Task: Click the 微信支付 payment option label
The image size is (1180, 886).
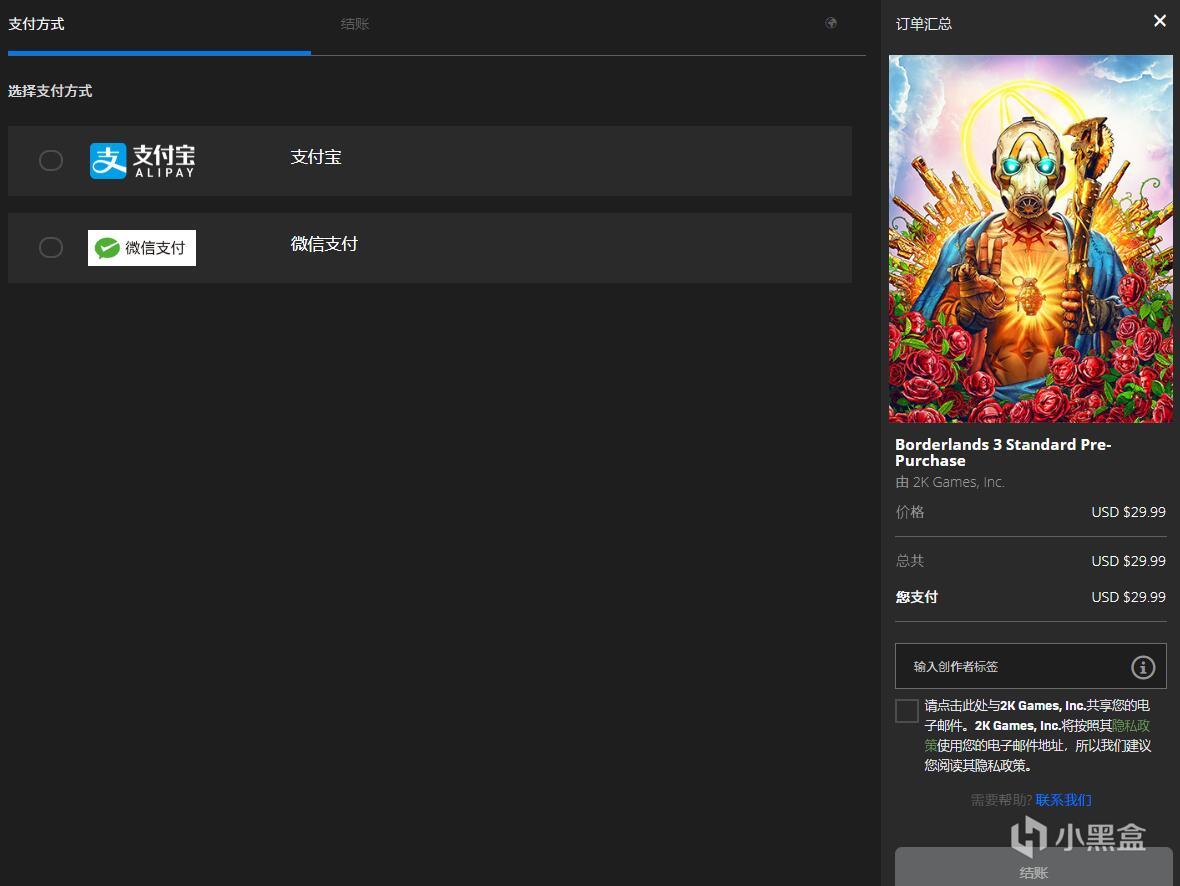Action: tap(324, 244)
